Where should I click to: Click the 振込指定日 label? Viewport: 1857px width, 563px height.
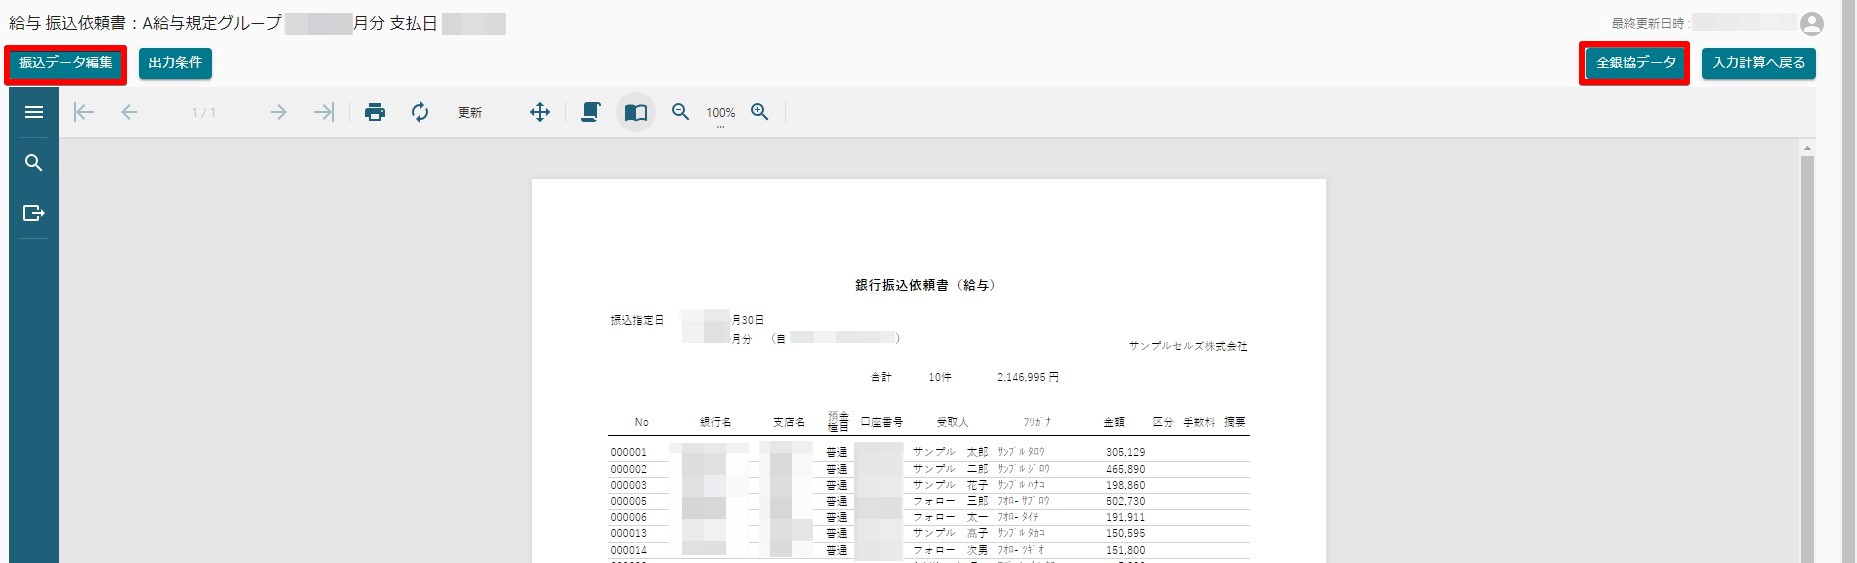(637, 320)
